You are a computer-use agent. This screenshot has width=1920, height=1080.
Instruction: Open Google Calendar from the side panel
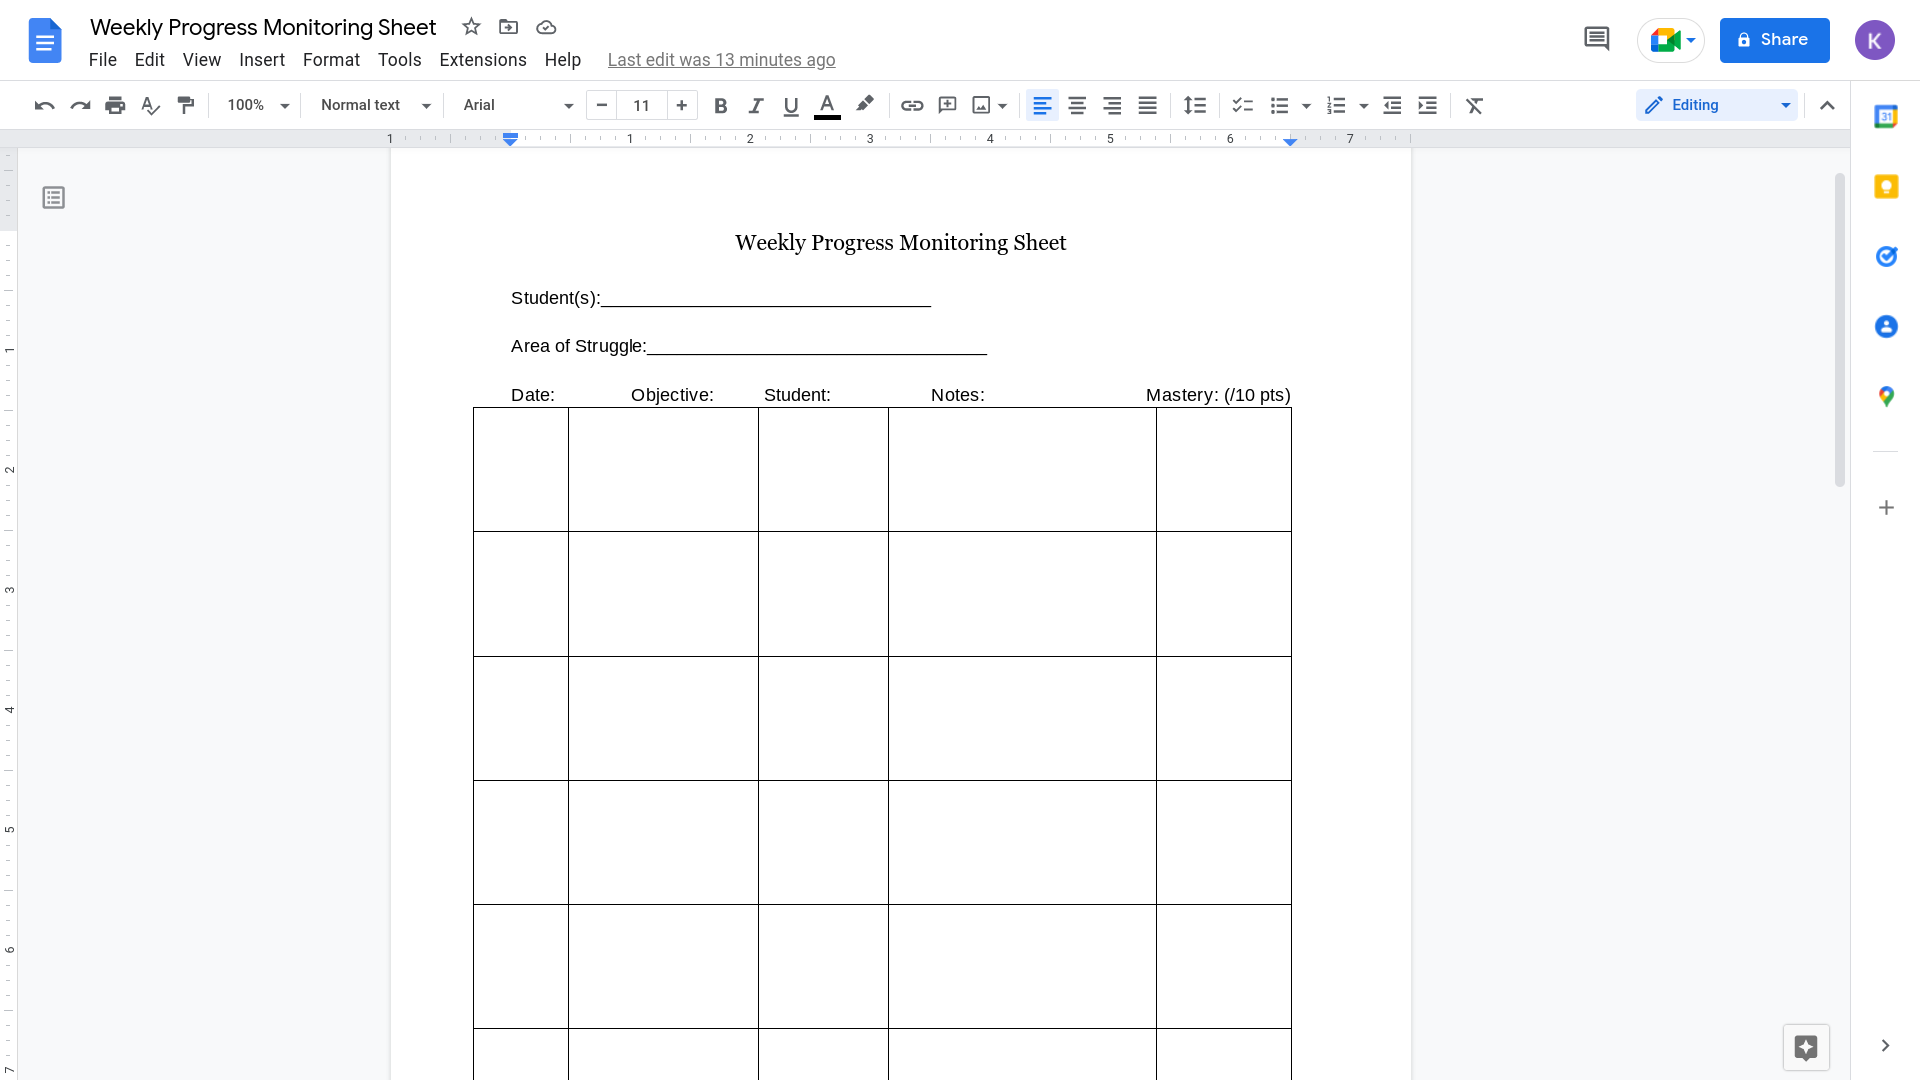tap(1887, 116)
